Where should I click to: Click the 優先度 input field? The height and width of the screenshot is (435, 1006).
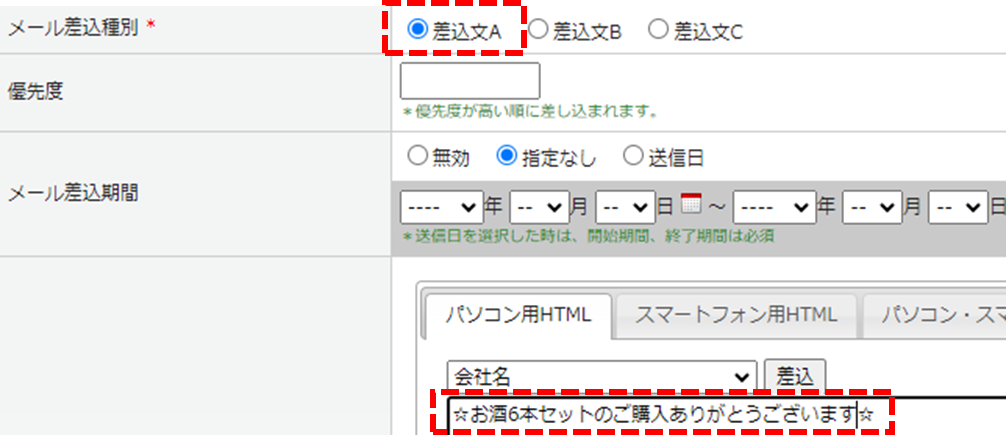[470, 81]
